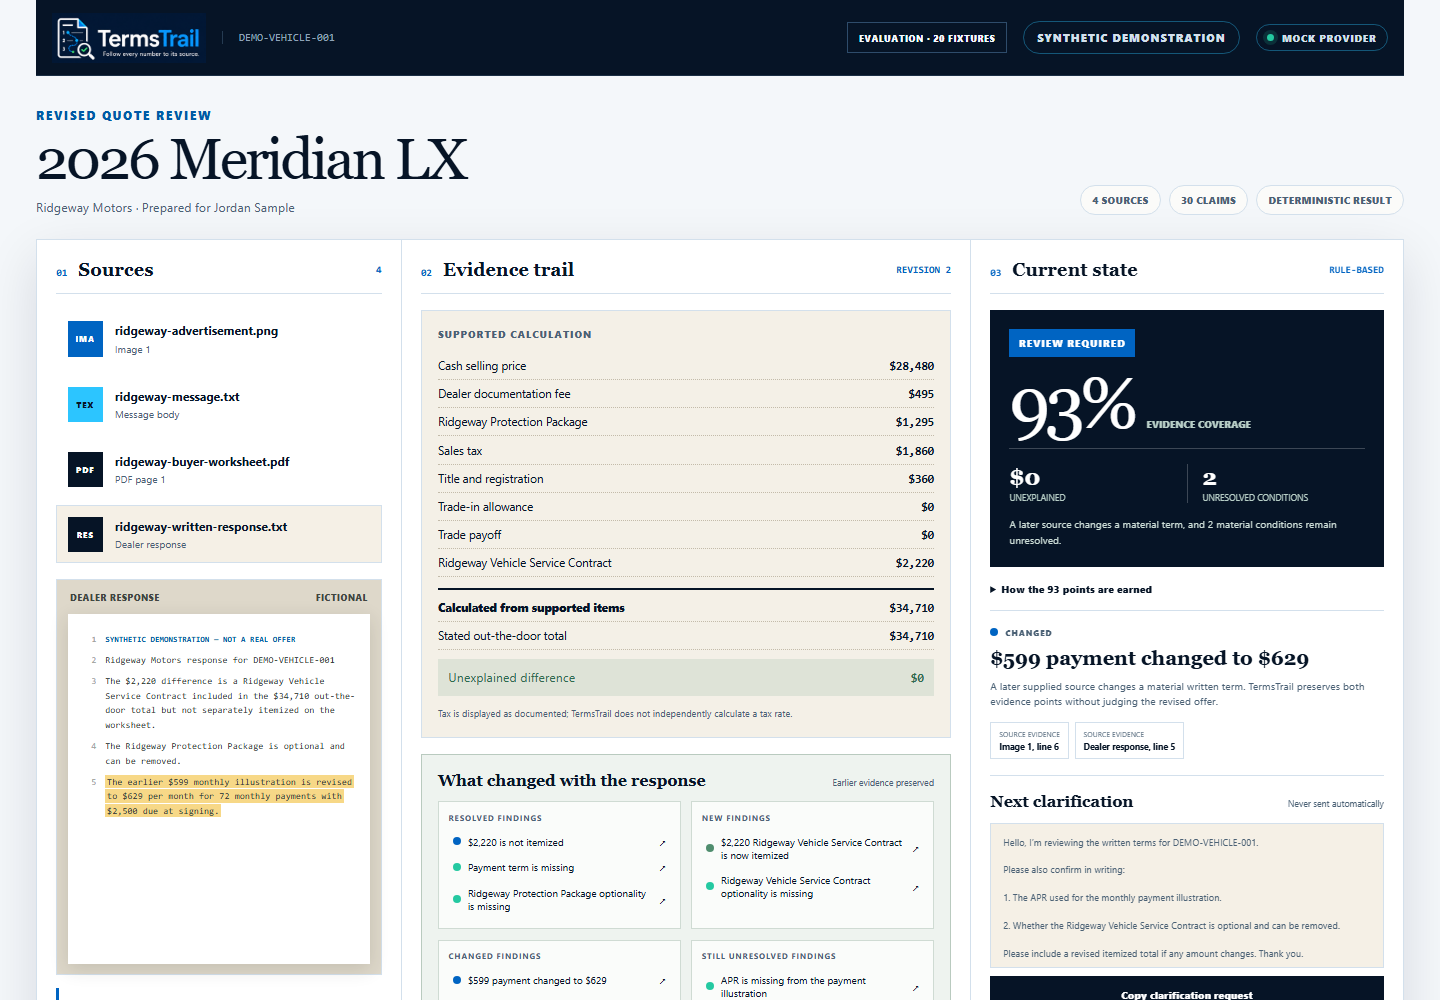Viewport: 1440px width, 1000px height.
Task: Click the 'Sales tax' row
Action: tap(686, 451)
